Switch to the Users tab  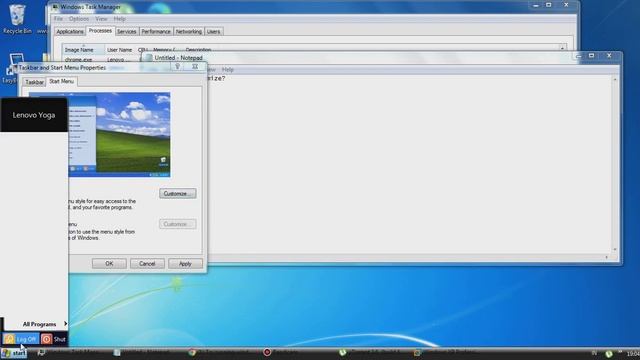click(213, 31)
